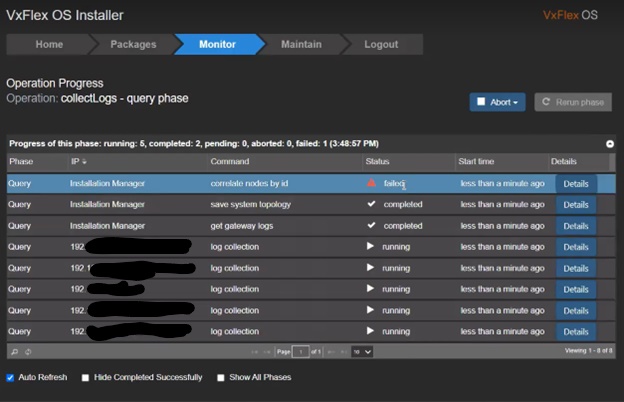Open the Abort dropdown button
The height and width of the screenshot is (402, 624).
[x=497, y=102]
